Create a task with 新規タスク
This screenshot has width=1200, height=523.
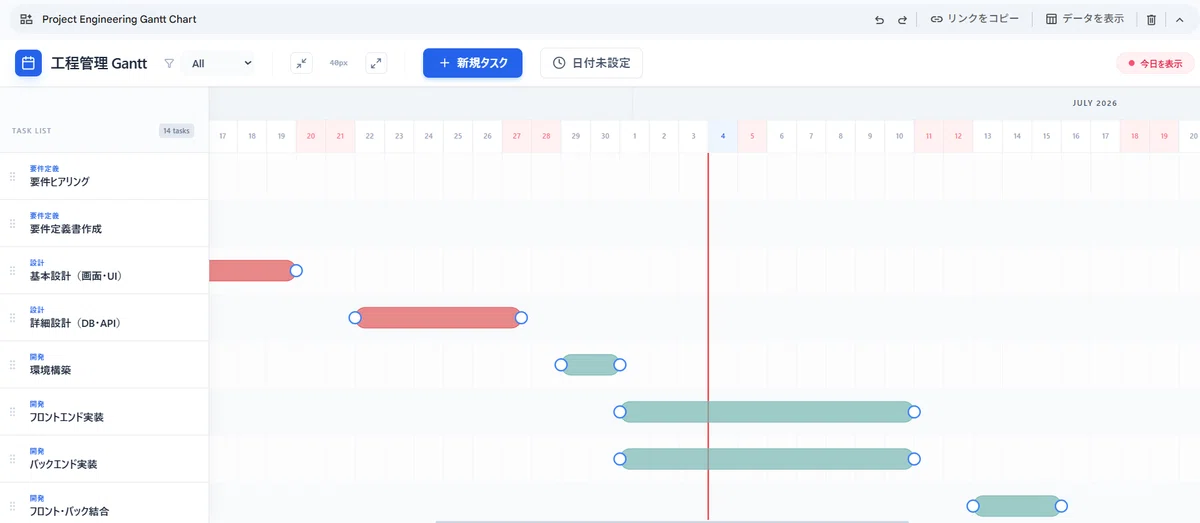473,62
